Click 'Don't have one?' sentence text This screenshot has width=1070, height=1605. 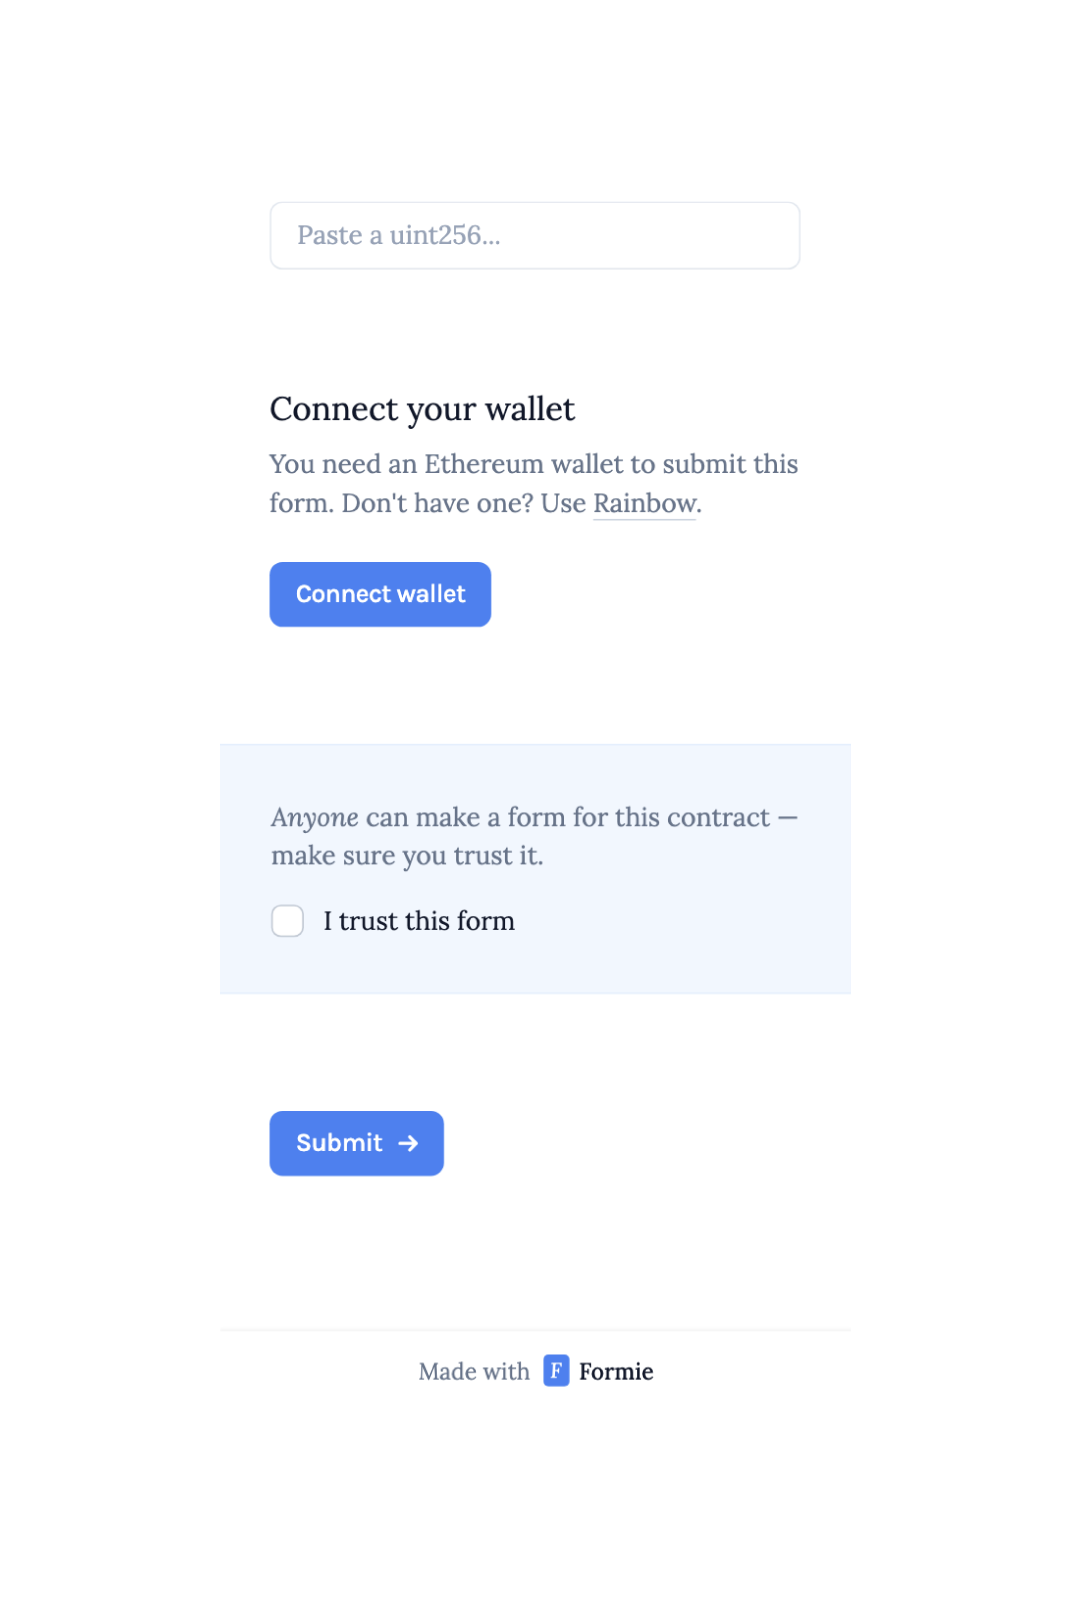pyautogui.click(x=438, y=503)
